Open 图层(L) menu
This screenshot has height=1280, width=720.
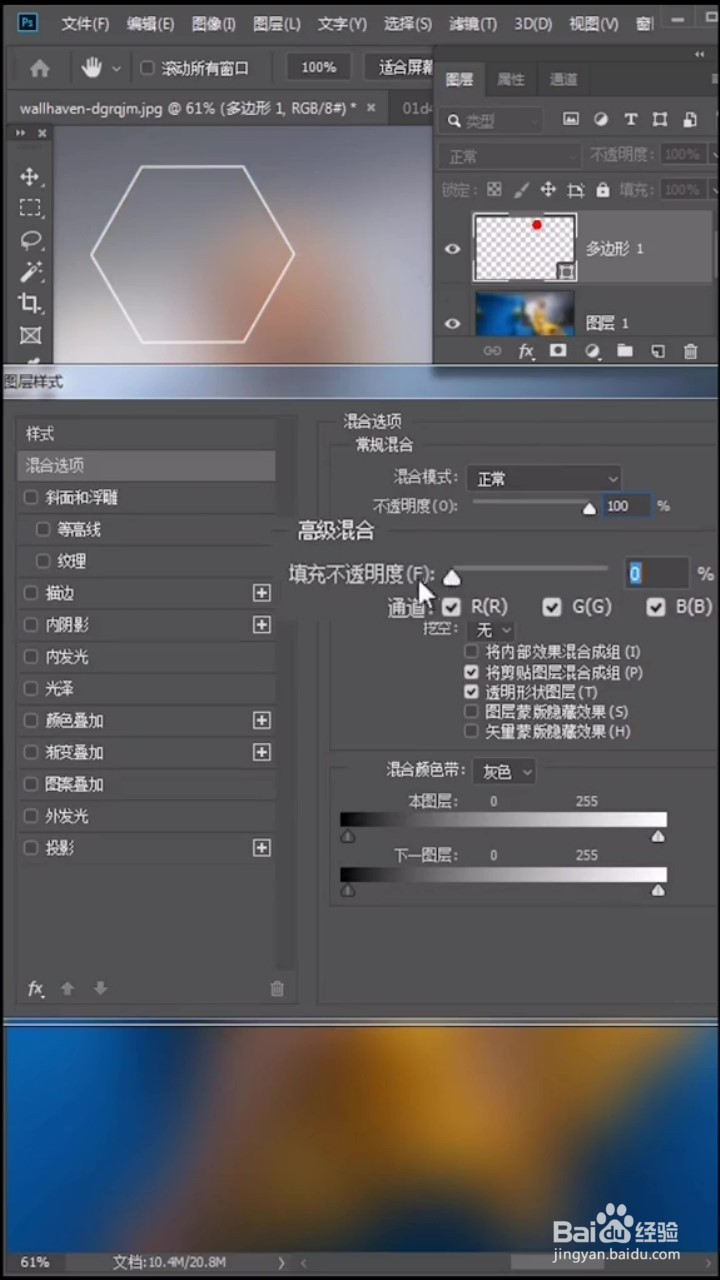pyautogui.click(x=277, y=24)
